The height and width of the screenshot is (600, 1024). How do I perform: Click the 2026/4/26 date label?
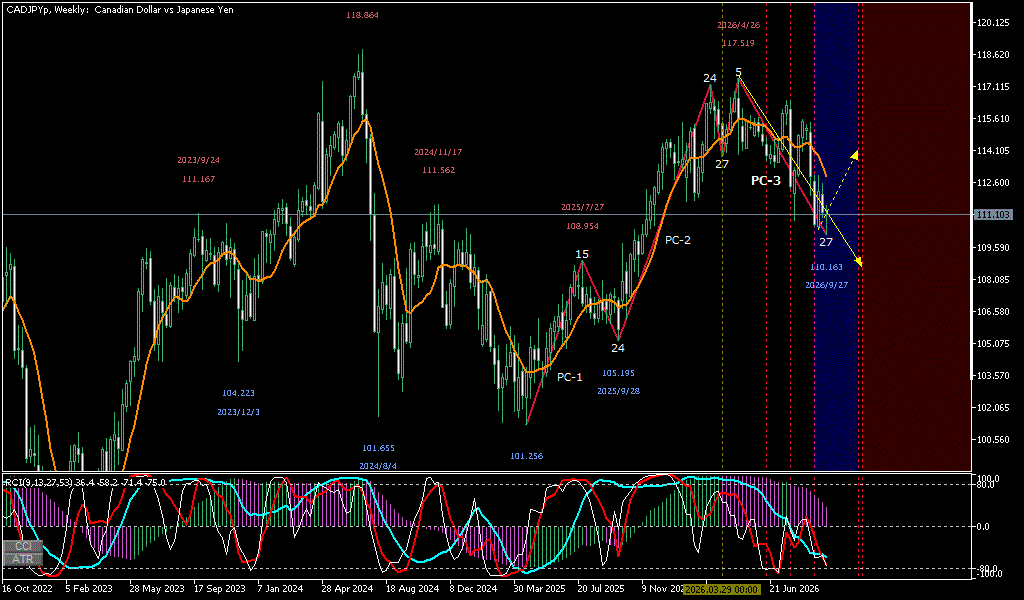738,25
